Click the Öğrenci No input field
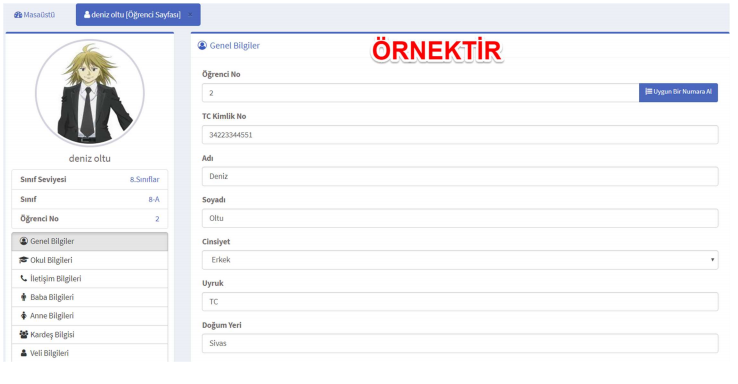 tap(420, 93)
